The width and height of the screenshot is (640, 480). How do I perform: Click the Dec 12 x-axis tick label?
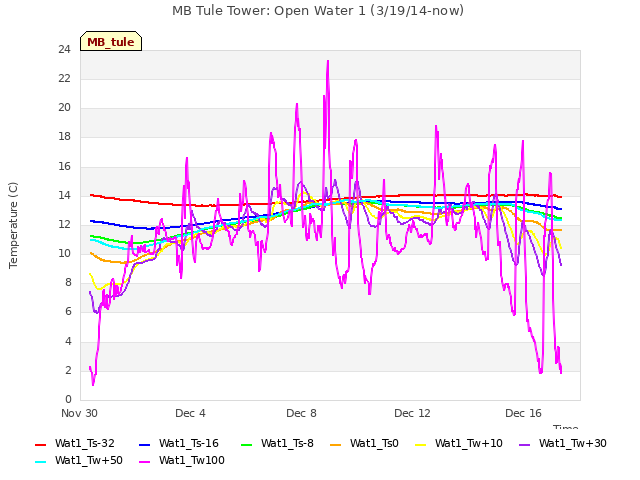click(412, 413)
